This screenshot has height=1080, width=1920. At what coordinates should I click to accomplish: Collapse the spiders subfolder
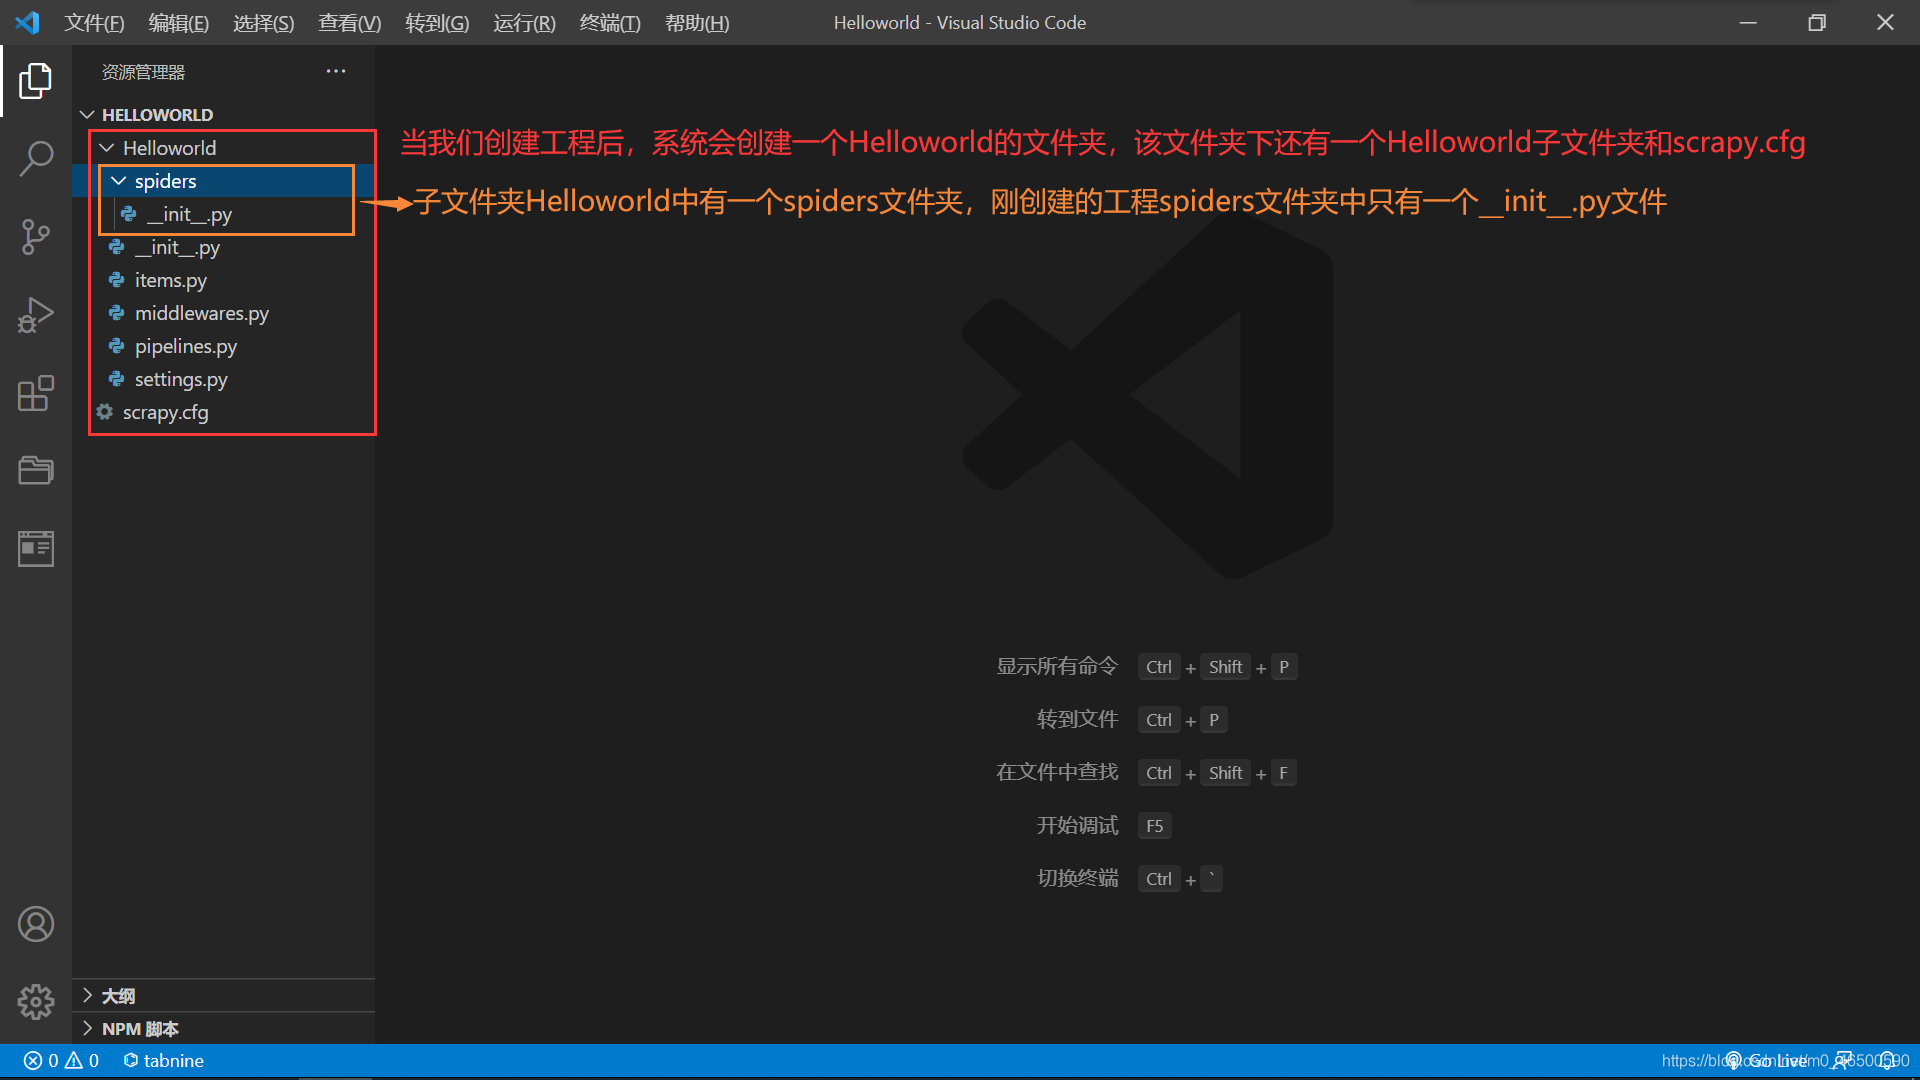click(120, 181)
